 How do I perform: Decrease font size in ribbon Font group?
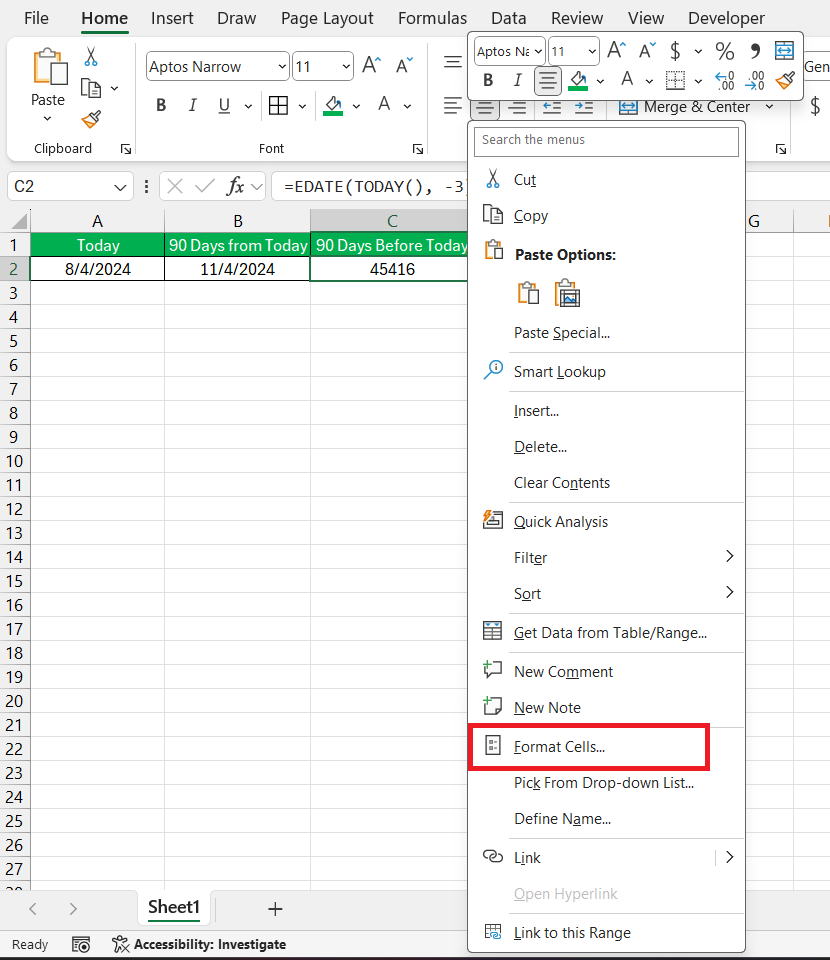click(405, 65)
